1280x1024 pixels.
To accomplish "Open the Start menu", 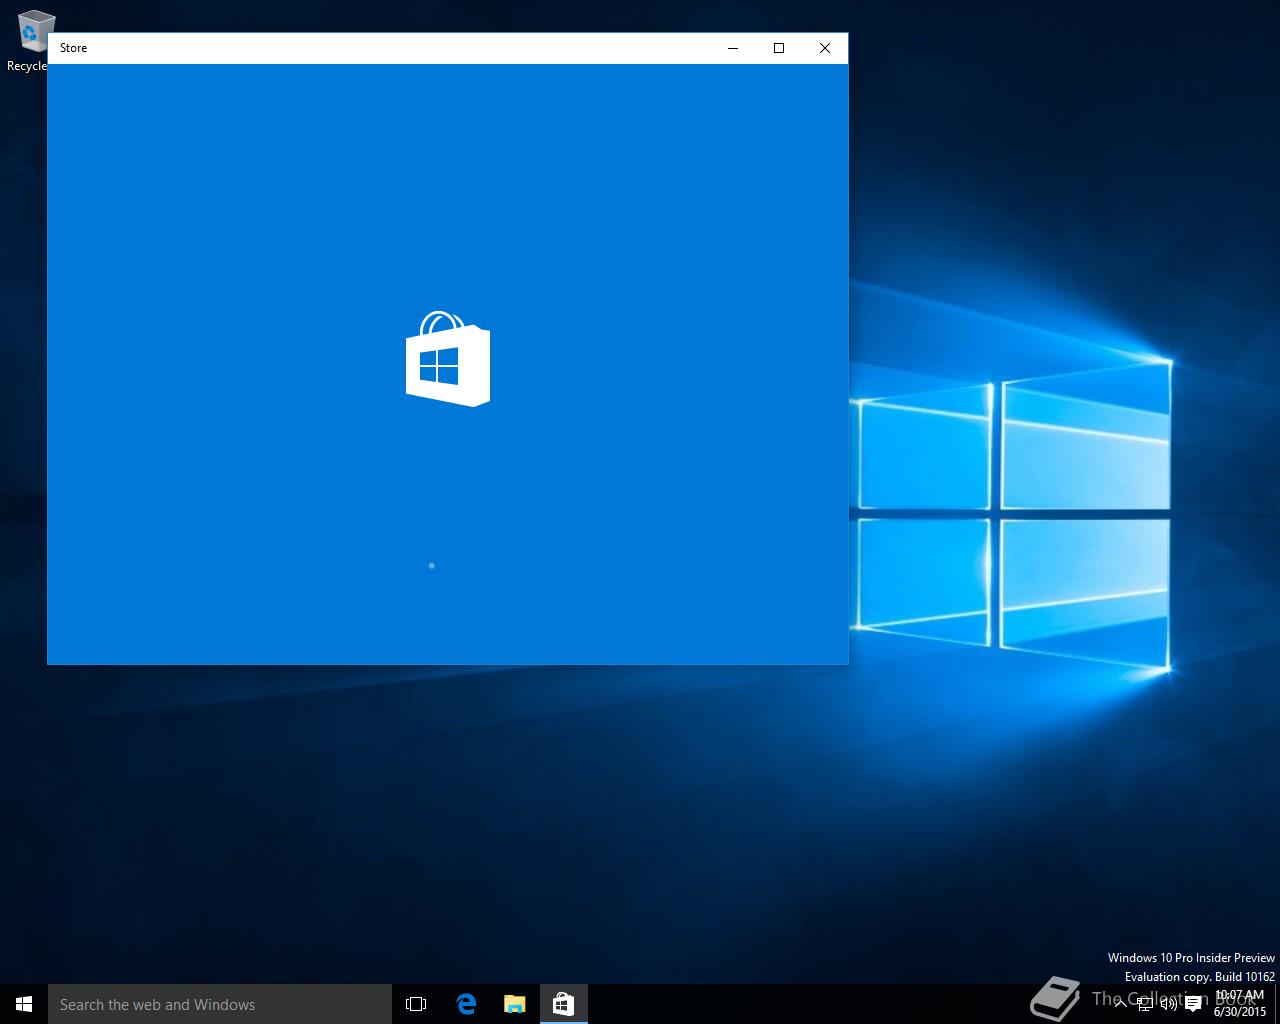I will click(x=24, y=1004).
